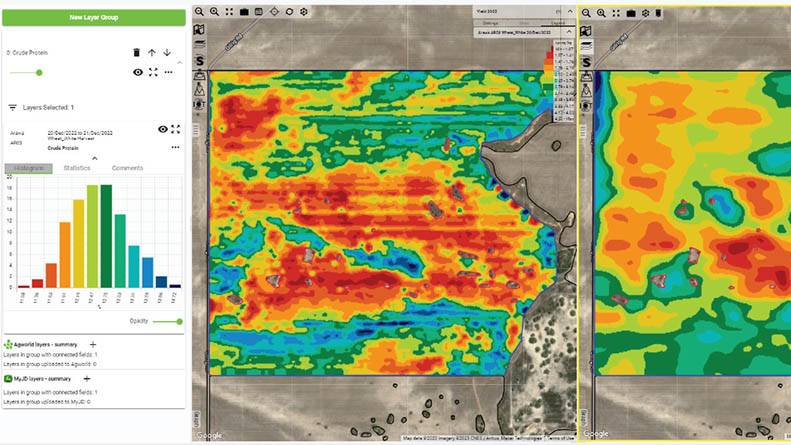The height and width of the screenshot is (445, 791).
Task: Click the MyJD layers - summary label
Action: tap(42, 378)
